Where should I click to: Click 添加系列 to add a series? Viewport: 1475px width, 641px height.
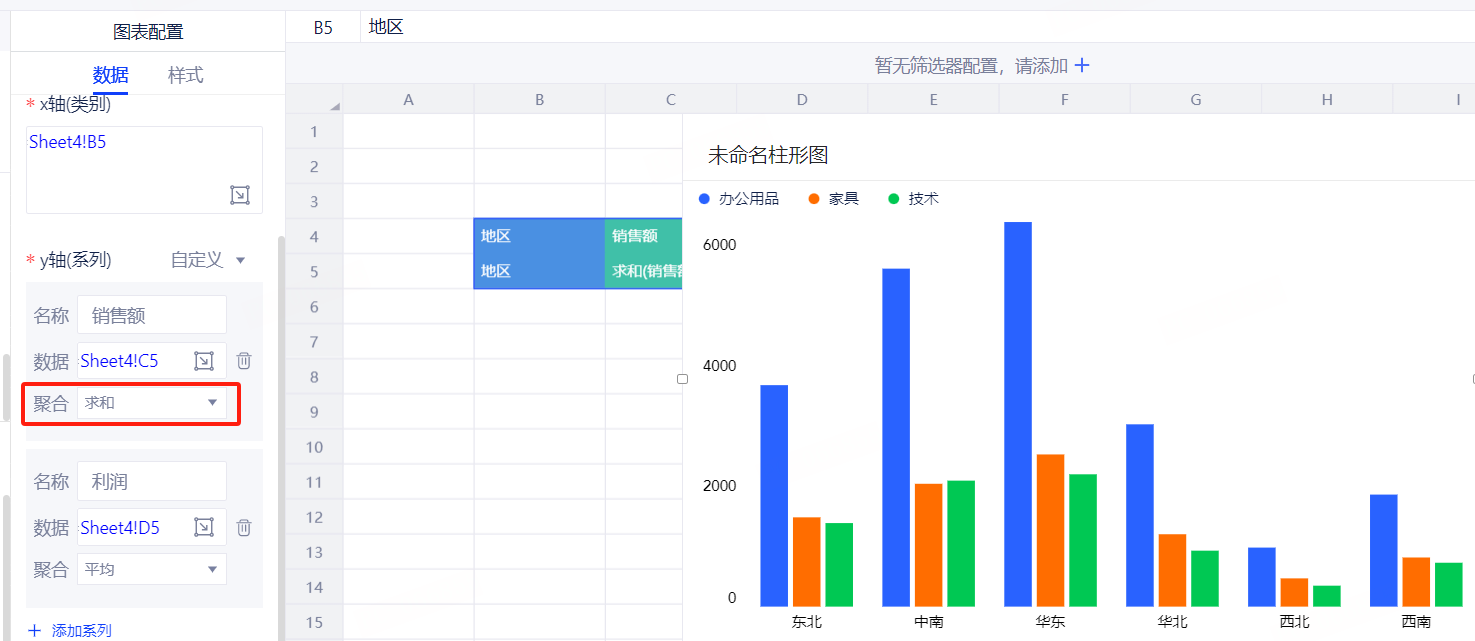pos(70,631)
